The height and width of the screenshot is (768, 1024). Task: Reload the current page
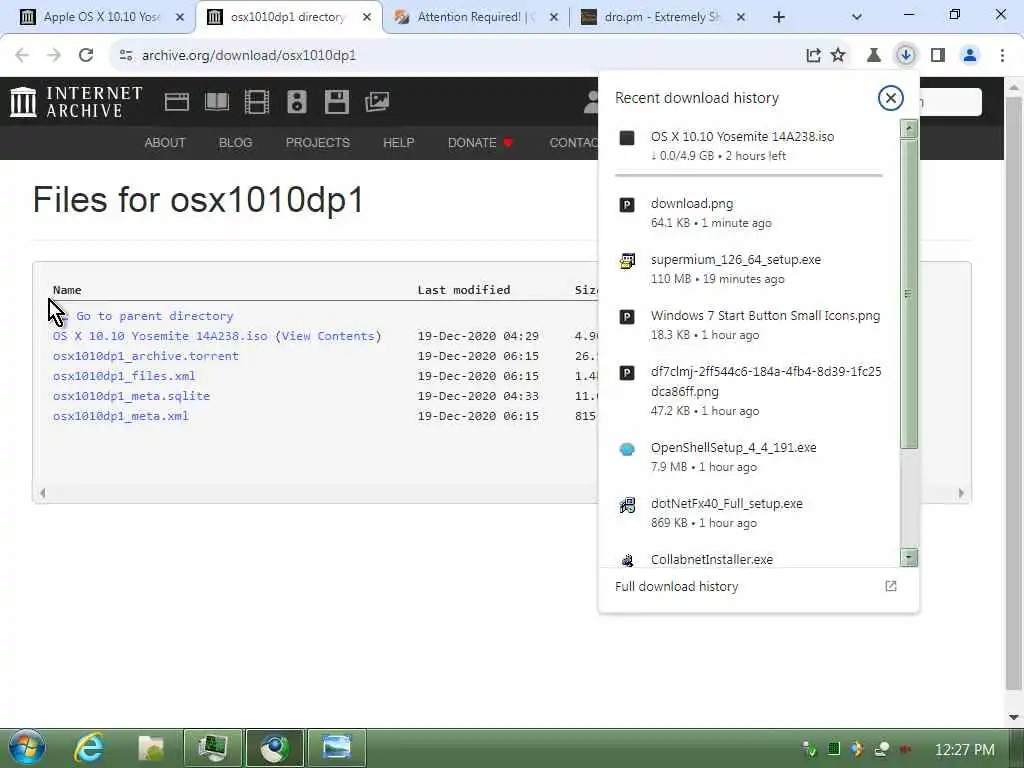pos(86,56)
